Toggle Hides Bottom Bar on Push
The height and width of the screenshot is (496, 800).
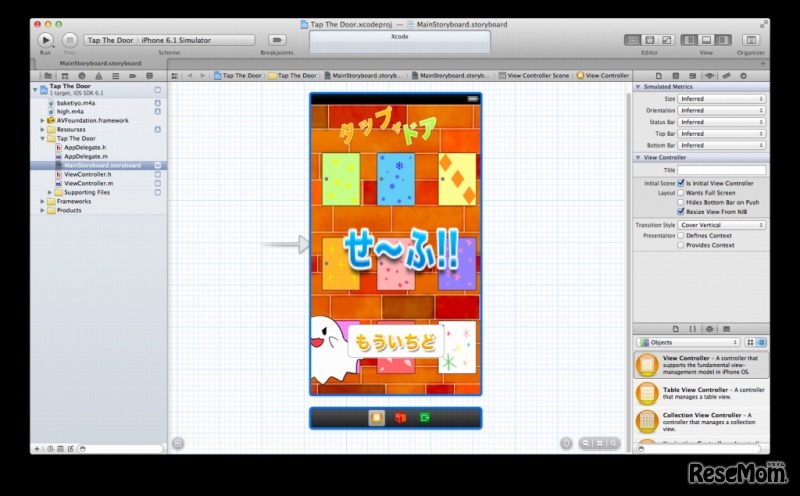(x=681, y=202)
